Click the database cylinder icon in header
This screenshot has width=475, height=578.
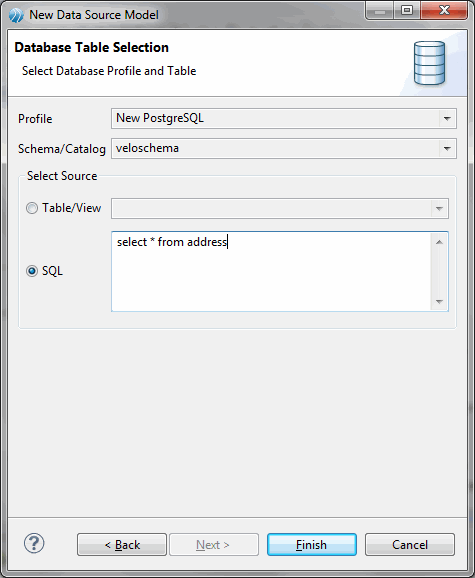point(429,63)
